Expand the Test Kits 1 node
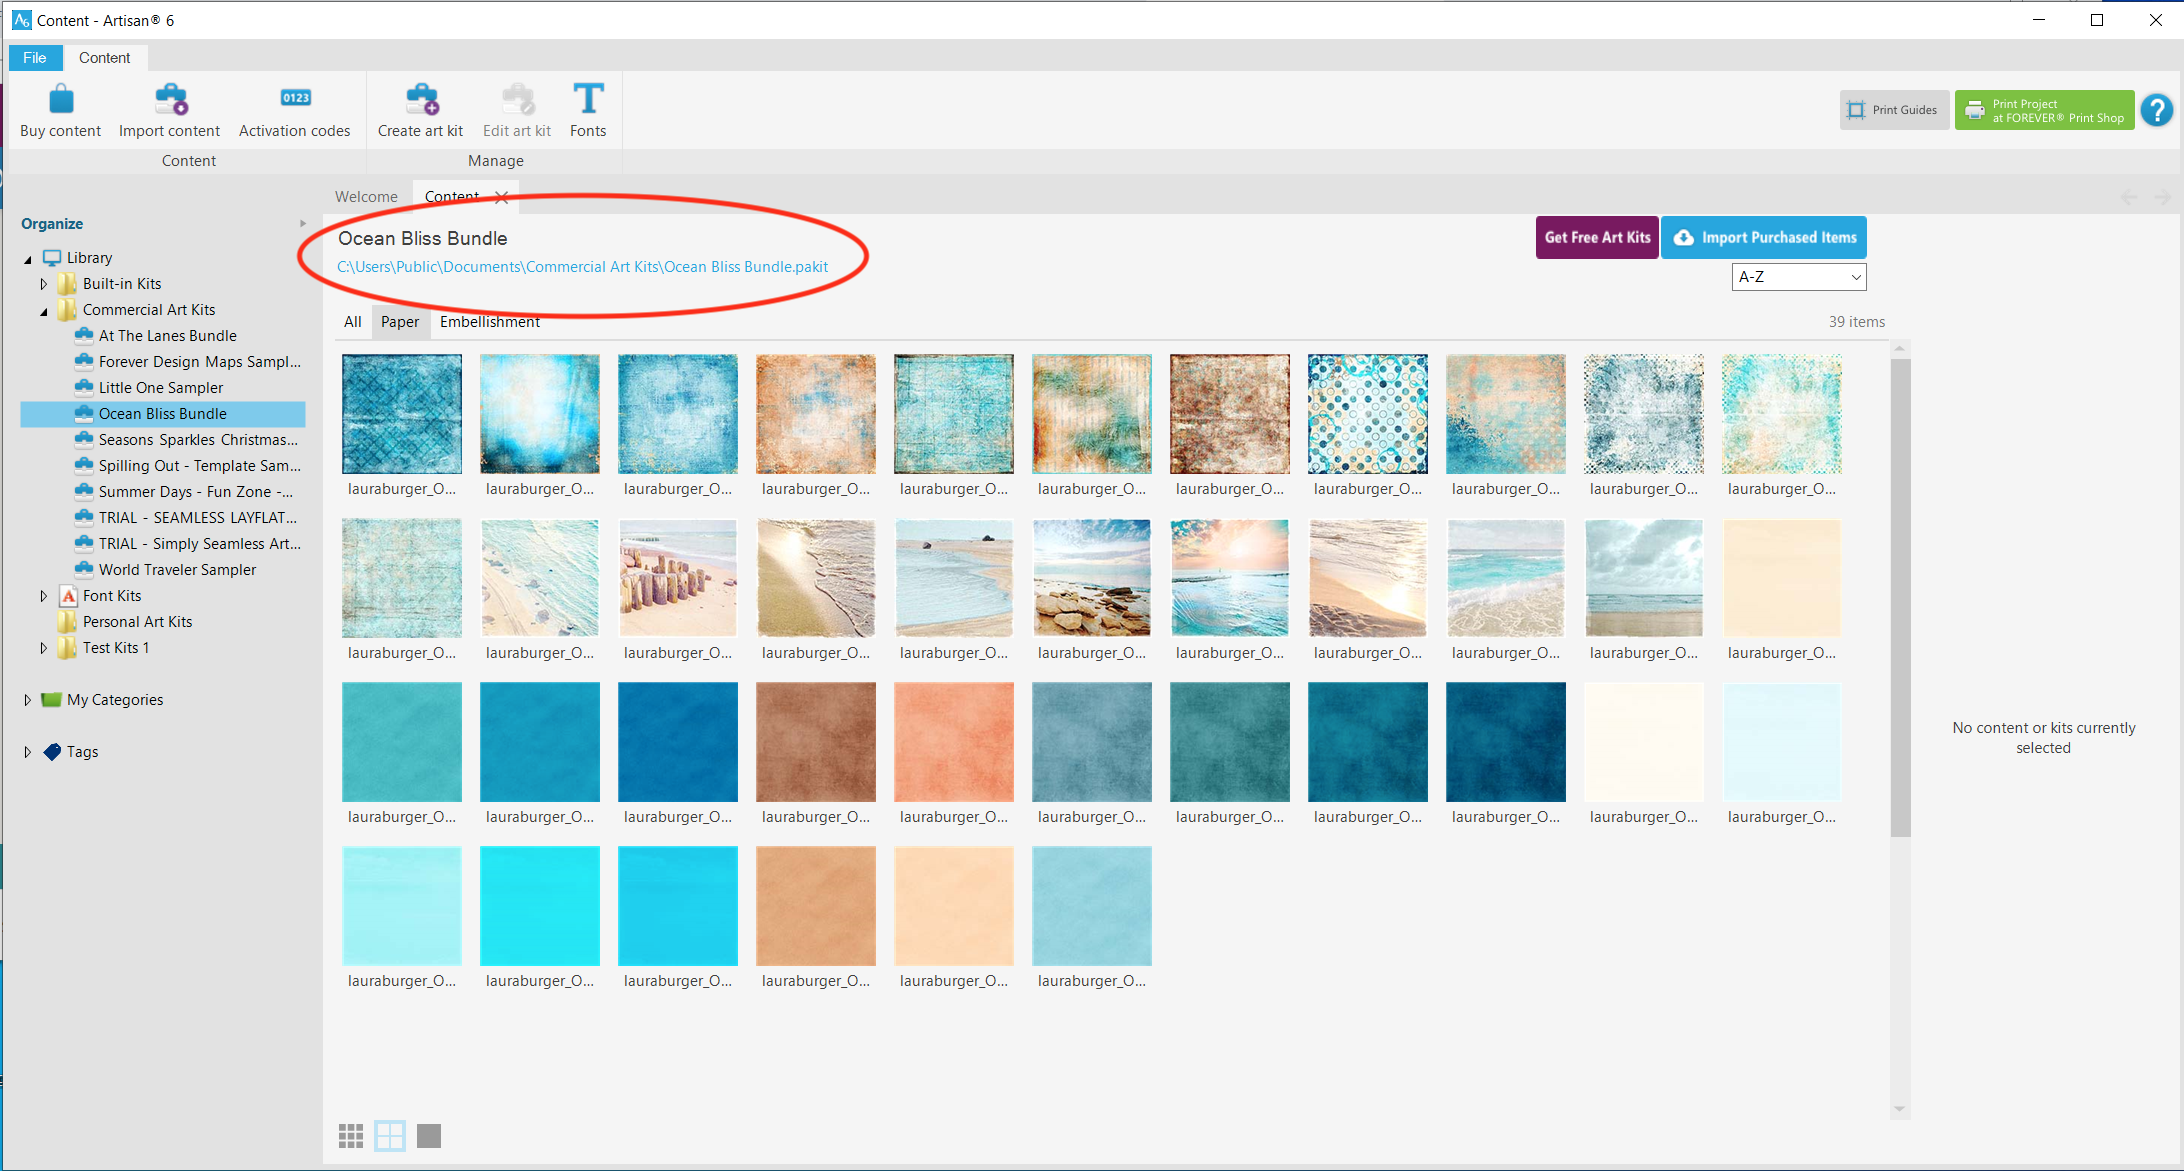 (x=44, y=648)
